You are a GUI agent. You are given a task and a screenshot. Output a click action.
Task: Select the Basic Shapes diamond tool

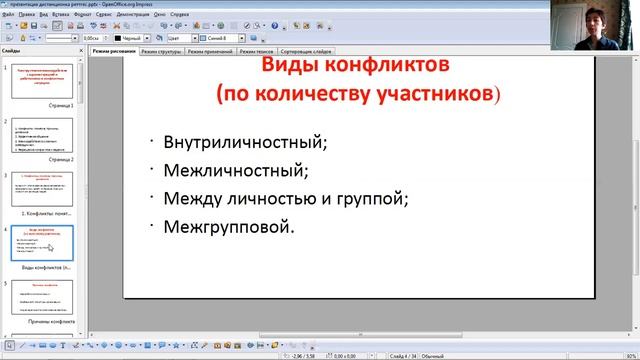pos(104,345)
